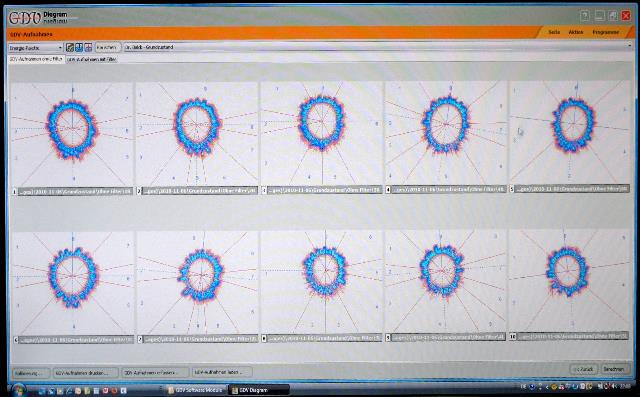Click the GDV Diagram taskbar button
Screen dimensions: 640x397
(258, 390)
